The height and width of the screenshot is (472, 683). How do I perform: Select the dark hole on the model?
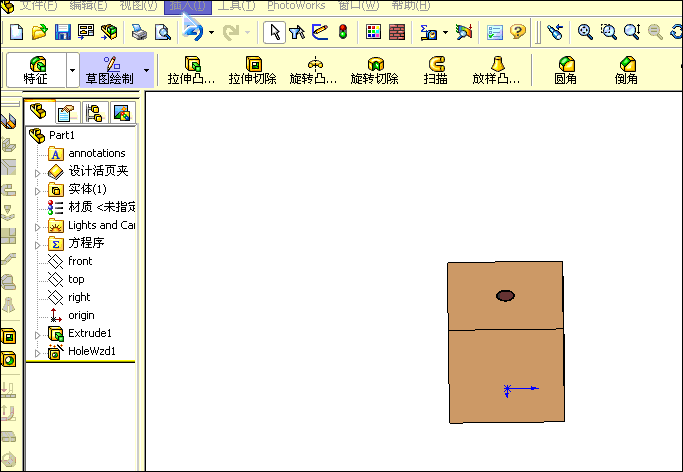[x=505, y=296]
